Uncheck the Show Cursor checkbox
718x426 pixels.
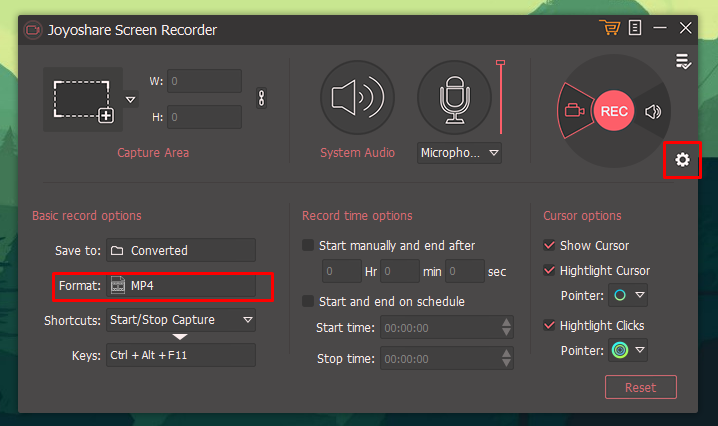pyautogui.click(x=549, y=245)
